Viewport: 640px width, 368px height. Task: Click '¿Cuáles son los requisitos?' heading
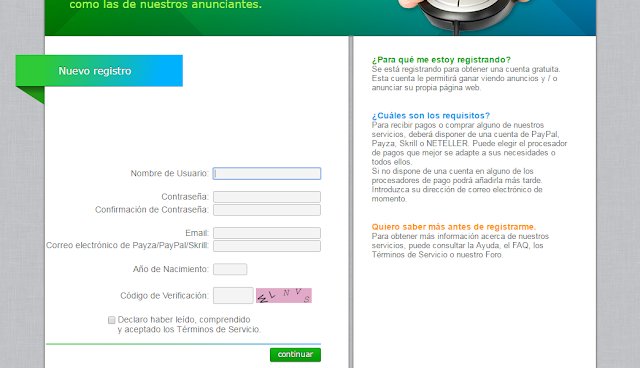pyautogui.click(x=431, y=115)
